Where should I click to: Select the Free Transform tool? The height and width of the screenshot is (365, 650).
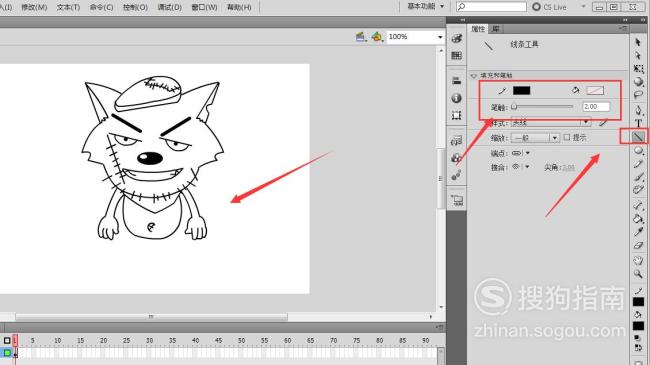click(638, 68)
